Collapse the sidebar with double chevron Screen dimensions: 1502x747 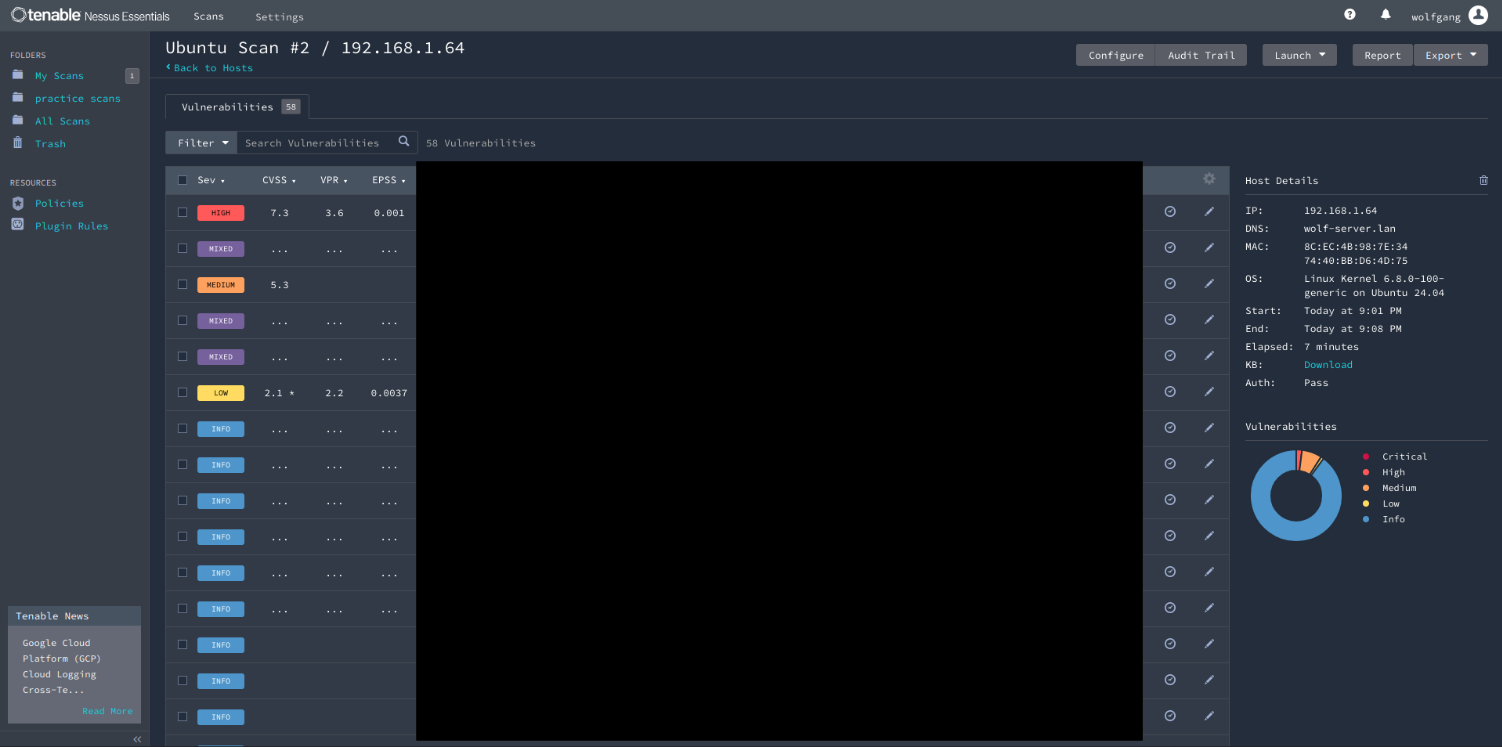137,739
